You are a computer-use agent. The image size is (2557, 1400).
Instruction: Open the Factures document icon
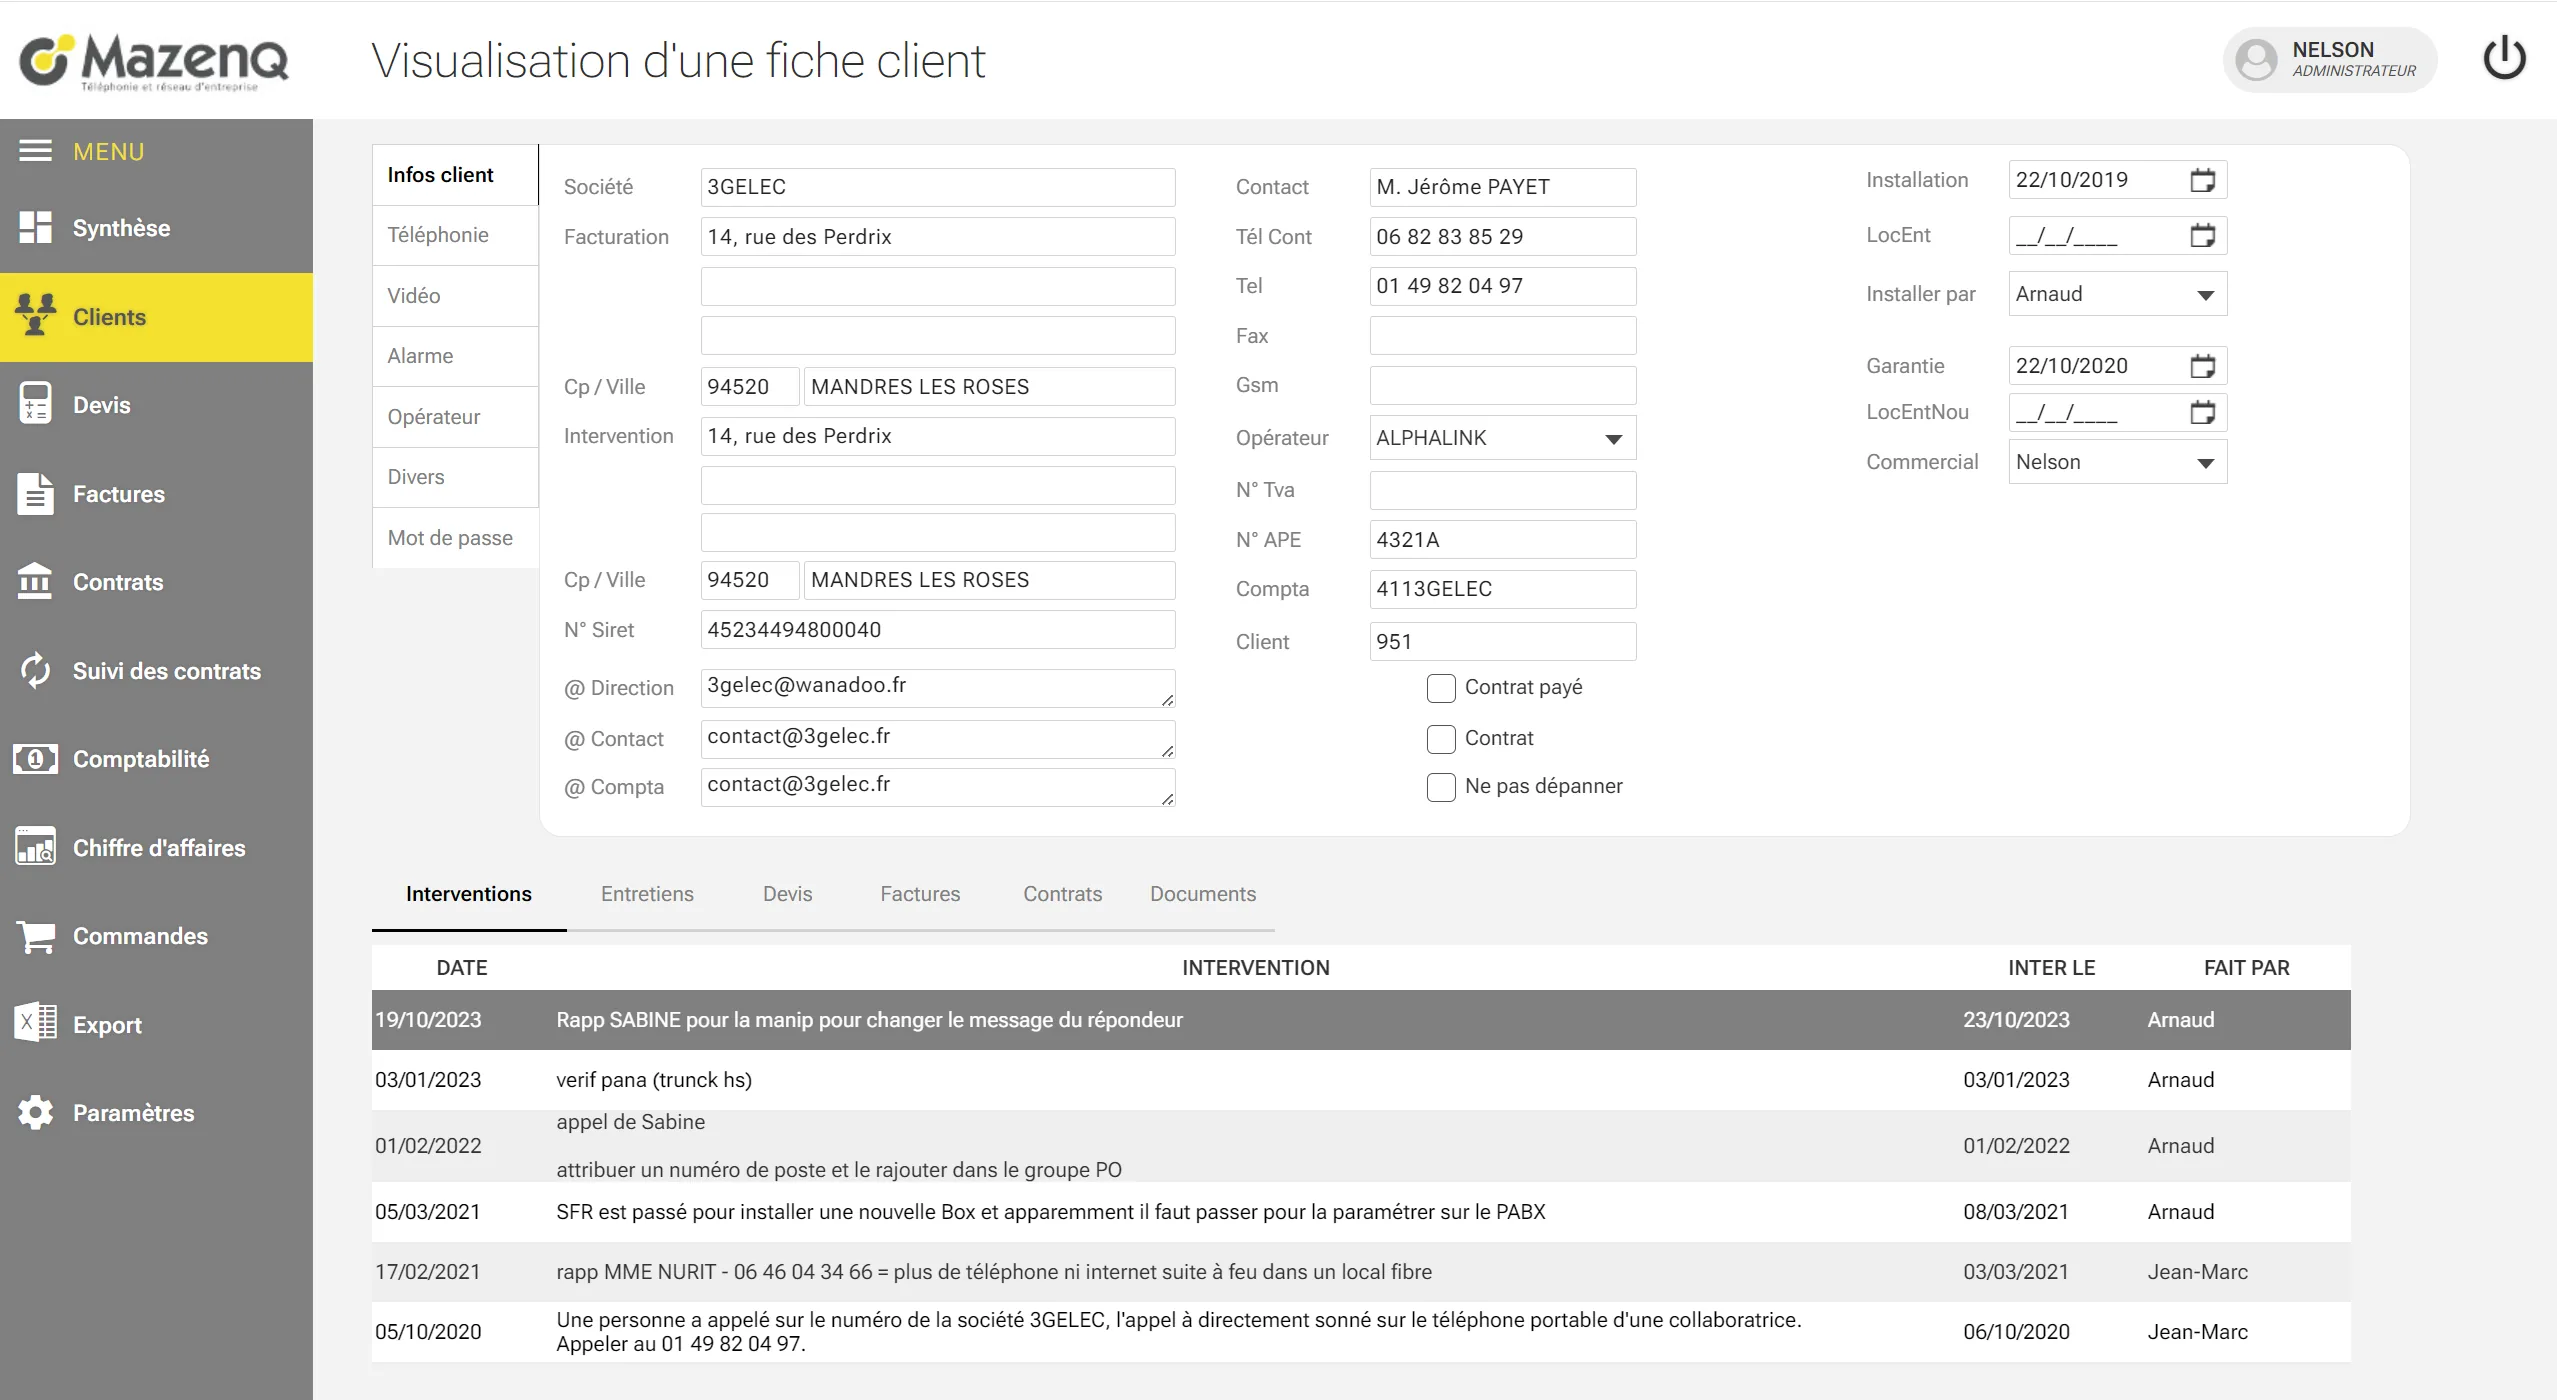pos(35,493)
